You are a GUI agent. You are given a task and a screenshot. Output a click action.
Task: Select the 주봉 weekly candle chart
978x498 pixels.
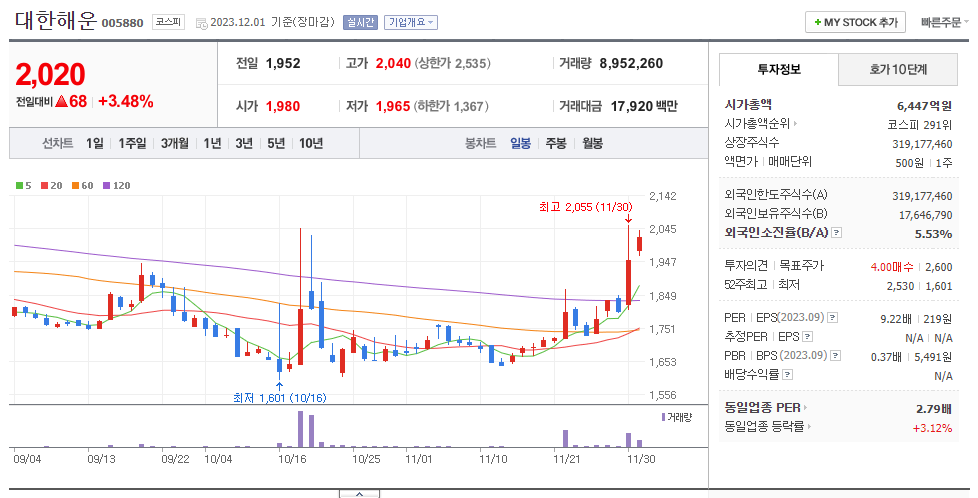(556, 144)
